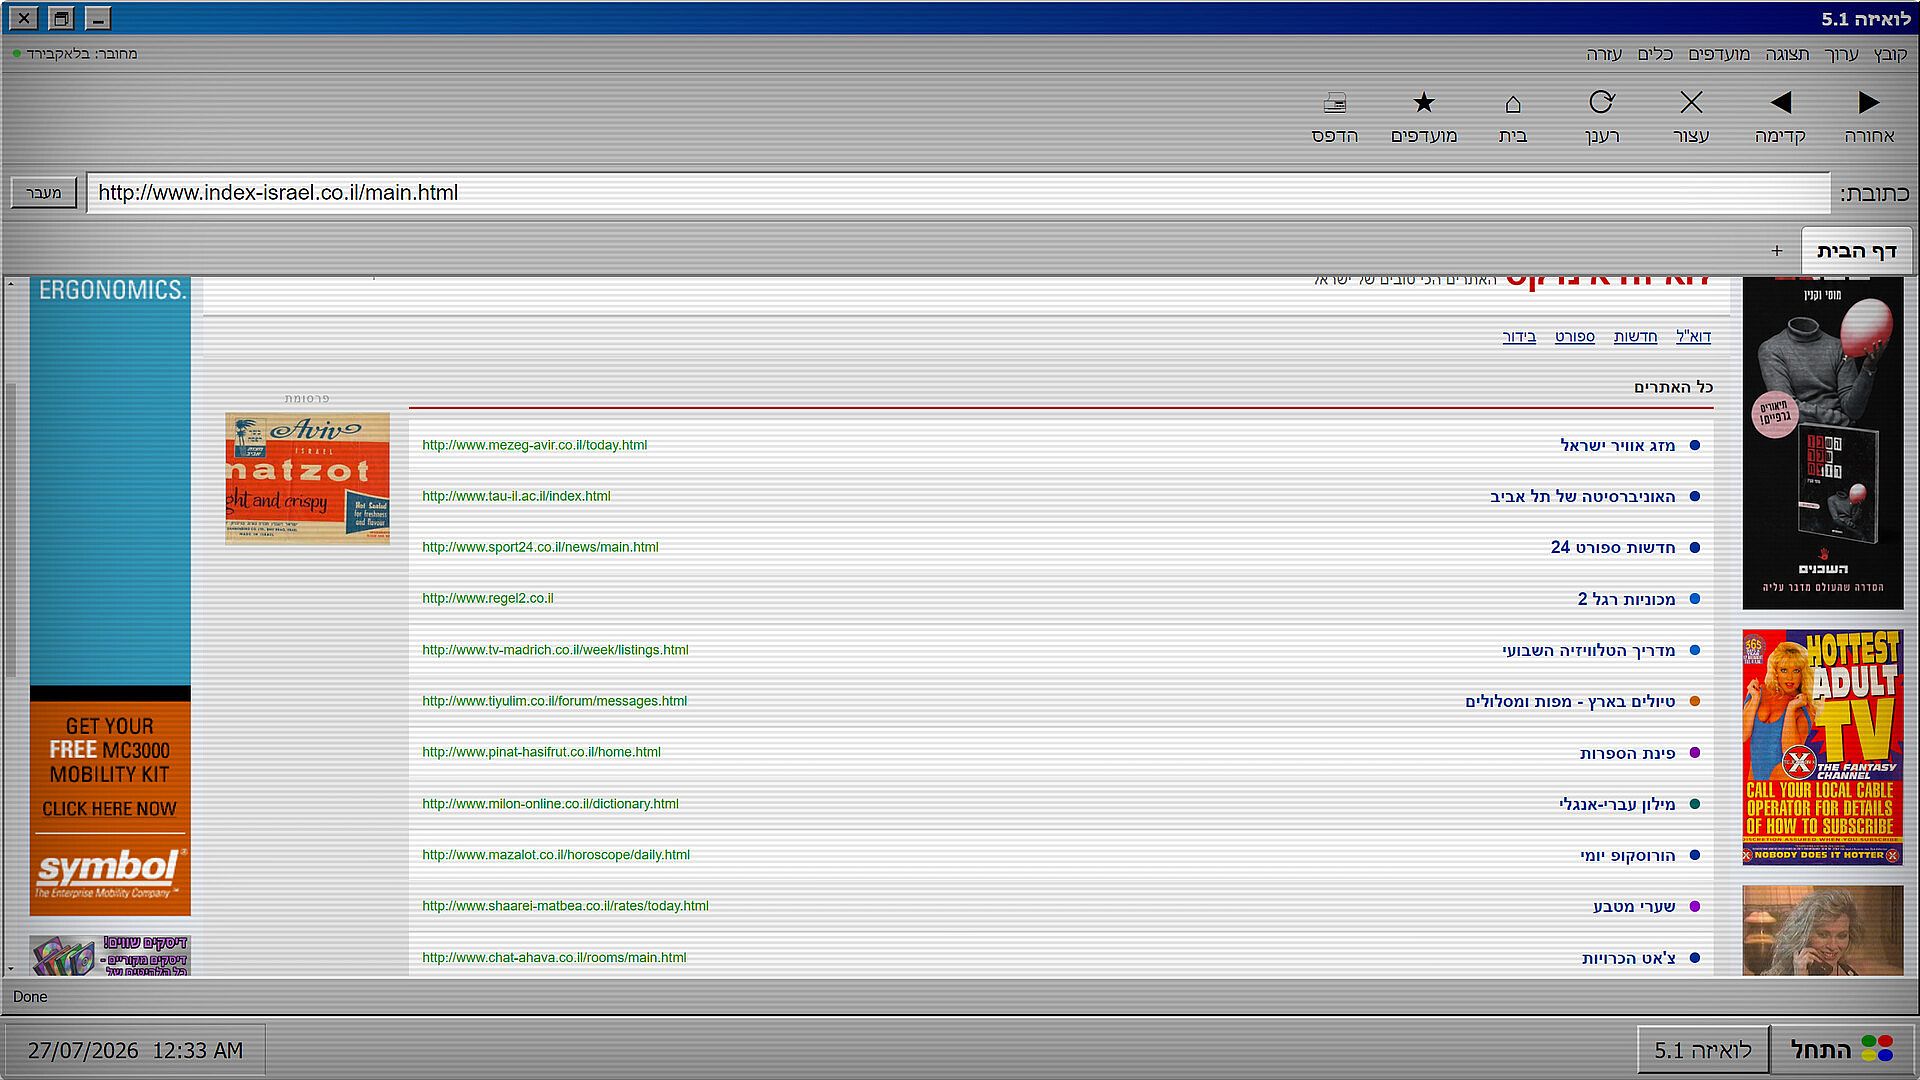This screenshot has height=1080, width=1920.
Task: Click the דיסקים שווים discs banner
Action: tap(110, 955)
